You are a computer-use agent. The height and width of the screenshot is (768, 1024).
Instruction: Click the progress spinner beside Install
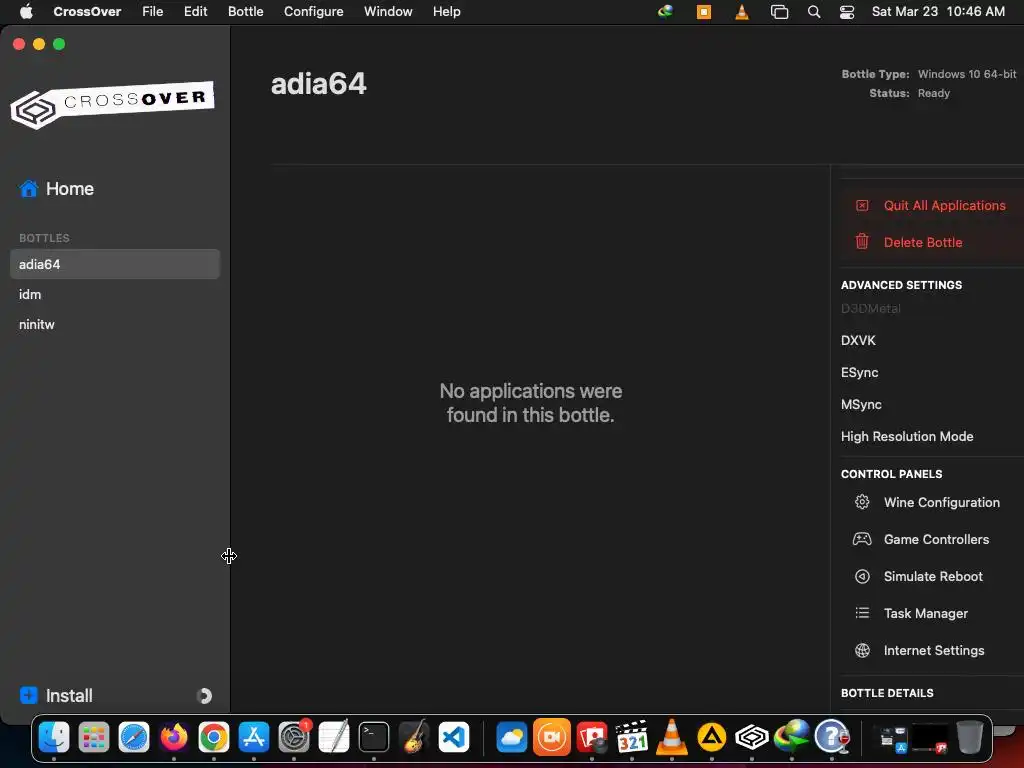[204, 696]
